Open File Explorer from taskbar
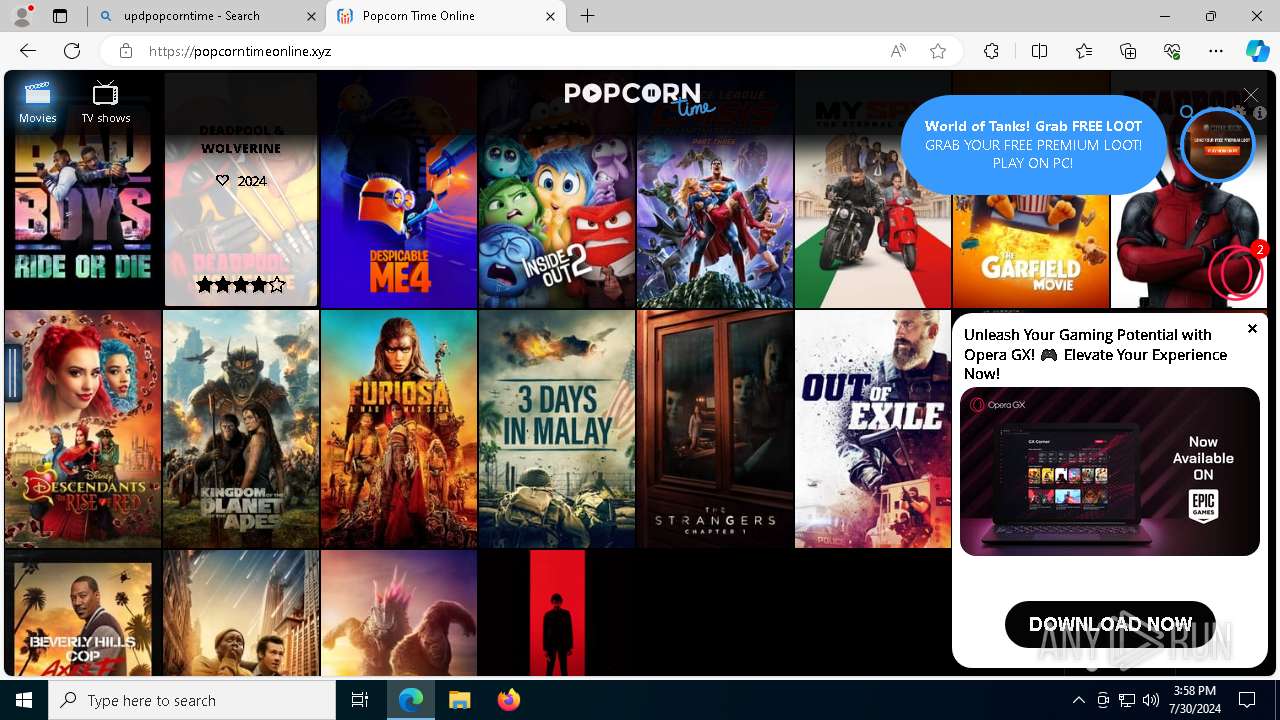The image size is (1280, 720). (459, 700)
